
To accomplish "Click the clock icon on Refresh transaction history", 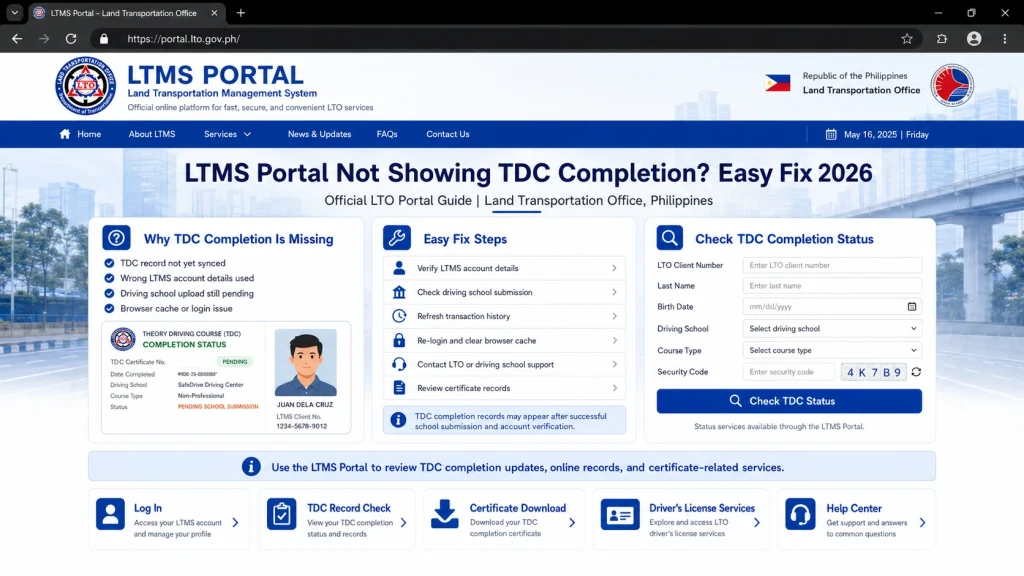I will (x=399, y=316).
